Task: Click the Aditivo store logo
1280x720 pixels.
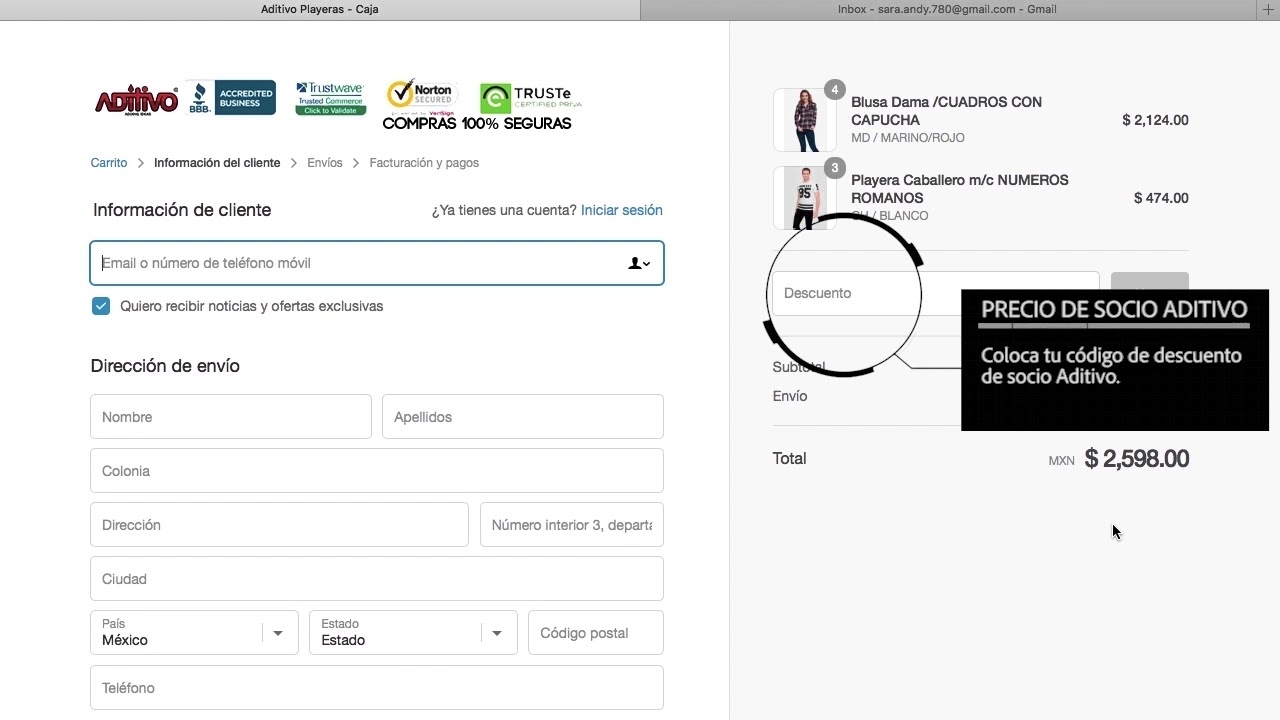Action: tap(136, 100)
